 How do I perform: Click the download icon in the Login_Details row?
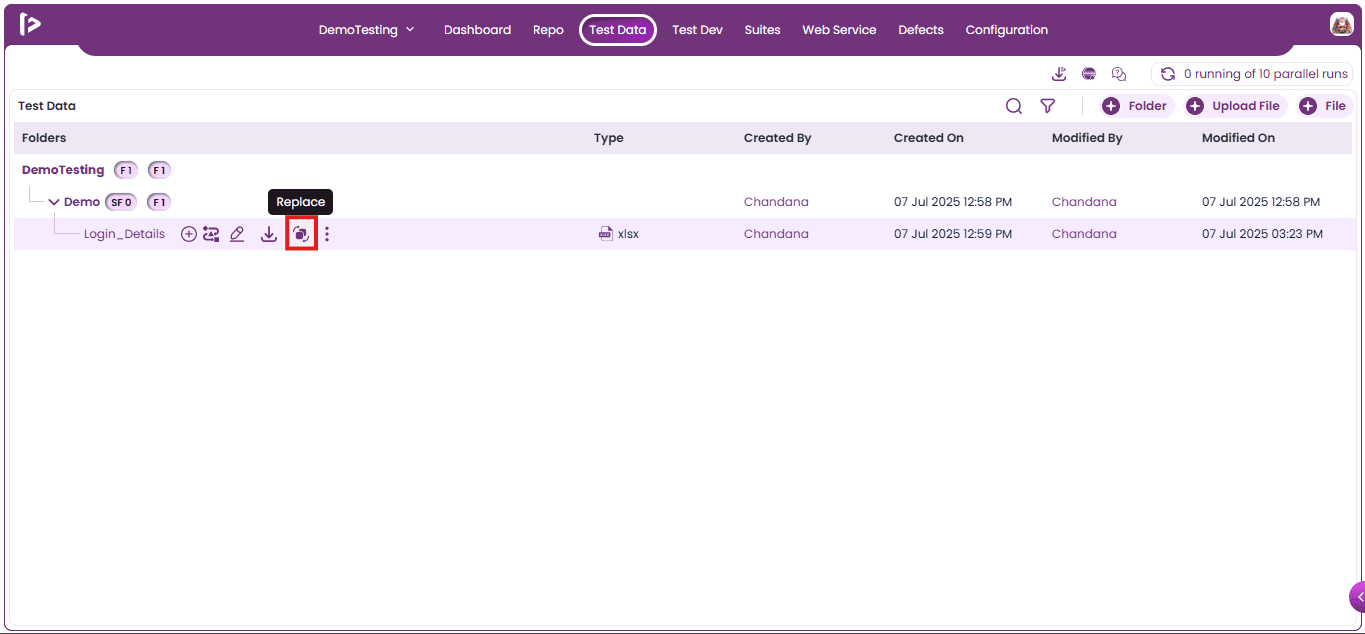coord(269,234)
